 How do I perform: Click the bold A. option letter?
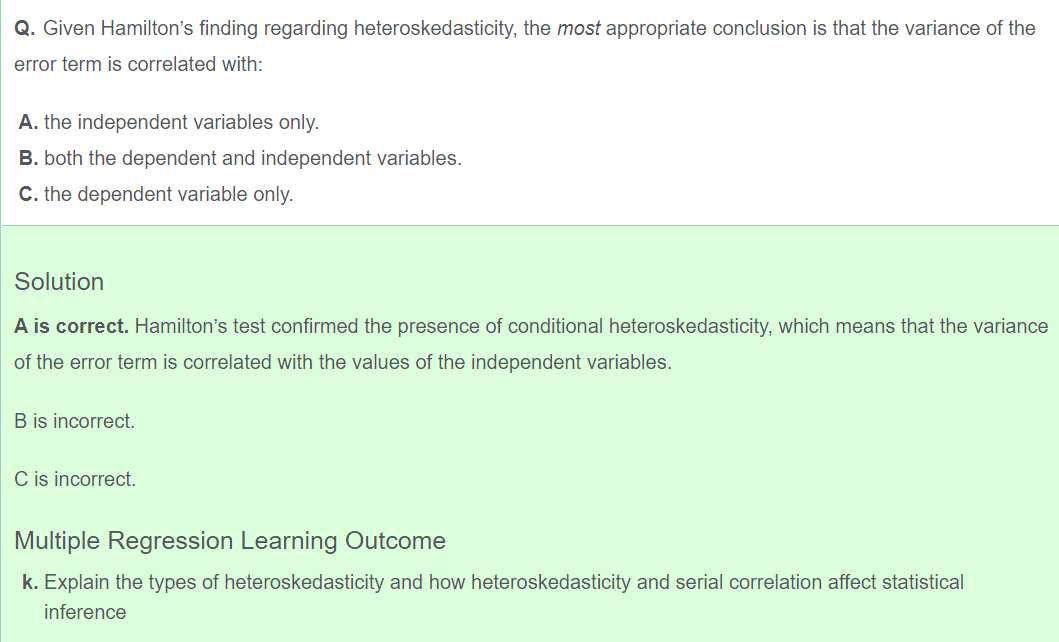tap(28, 122)
